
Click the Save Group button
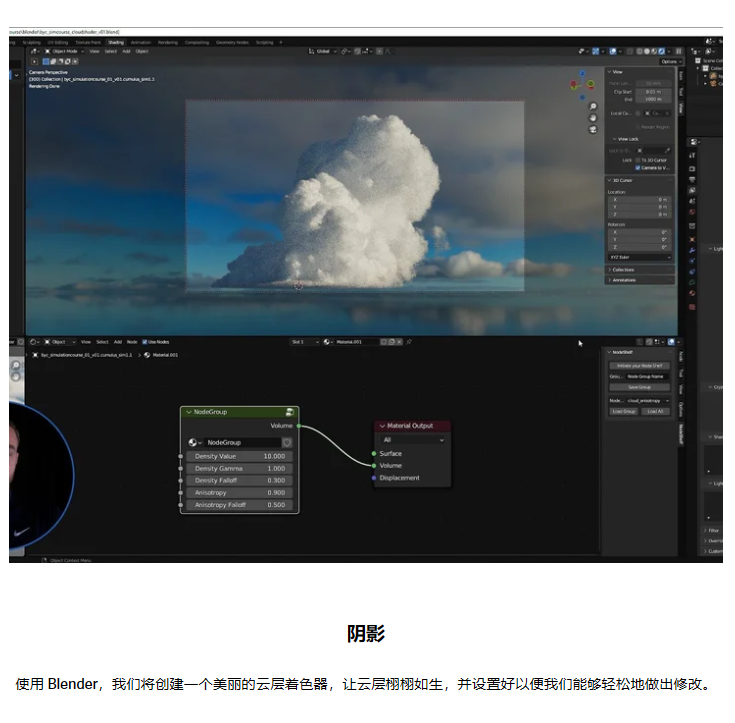point(639,387)
